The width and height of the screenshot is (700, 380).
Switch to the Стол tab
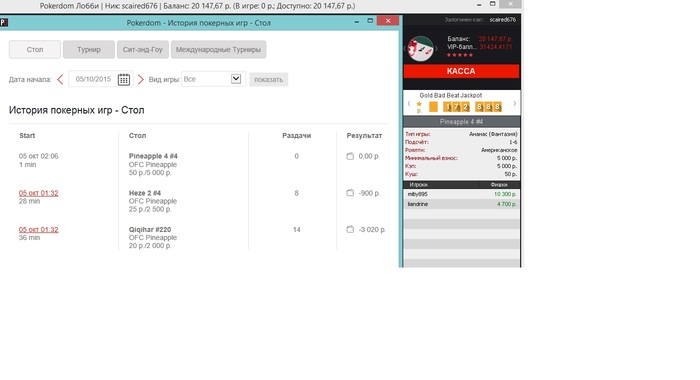pos(35,50)
